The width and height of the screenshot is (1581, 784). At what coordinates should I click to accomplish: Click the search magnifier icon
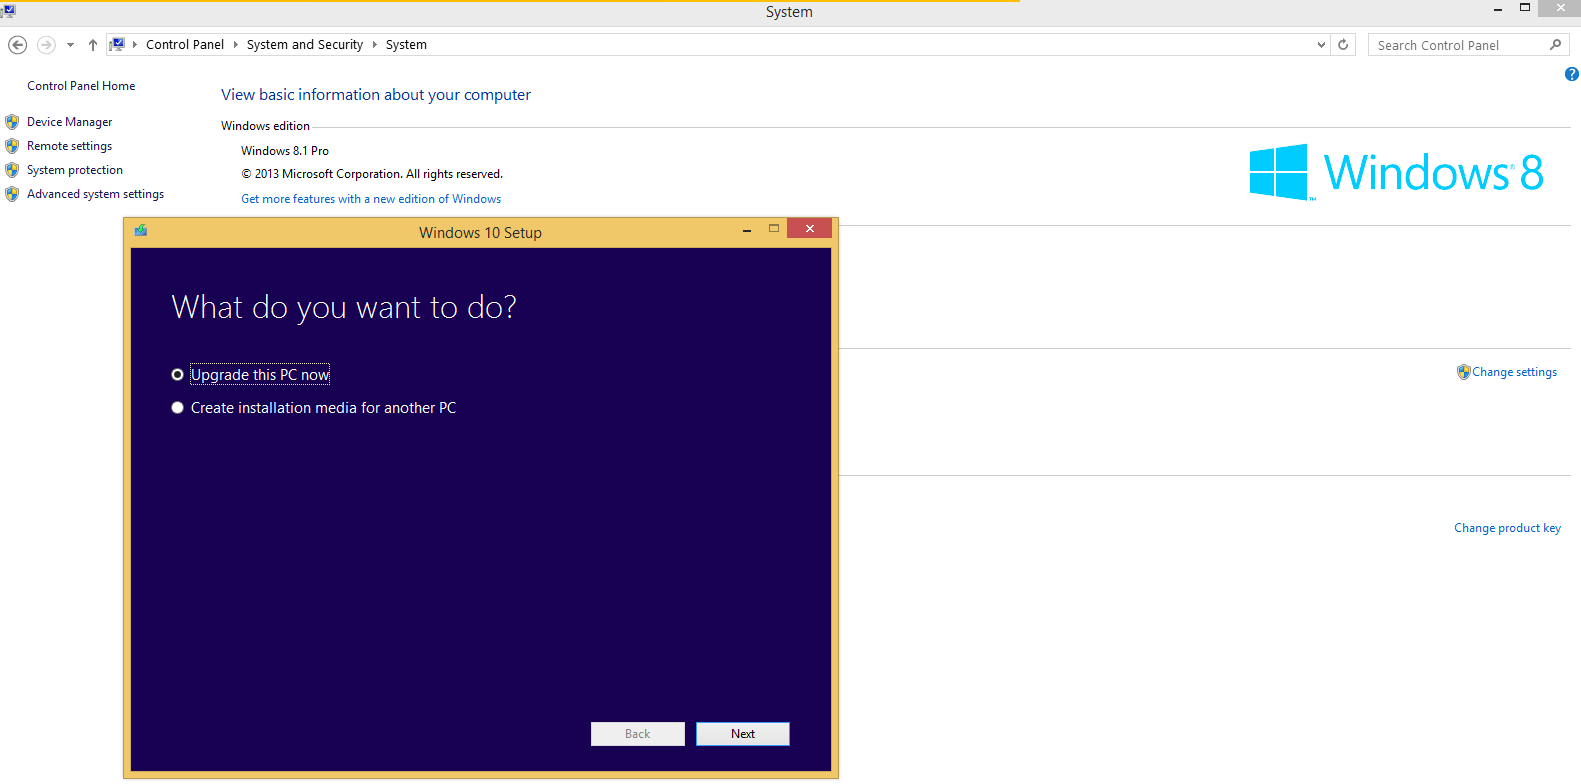(1555, 45)
